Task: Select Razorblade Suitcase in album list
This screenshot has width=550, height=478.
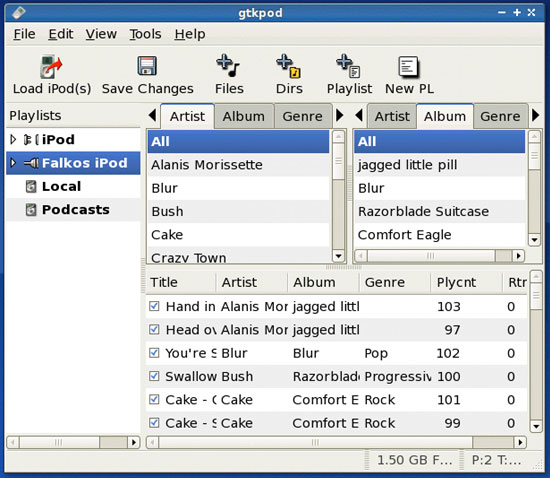Action: click(440, 211)
